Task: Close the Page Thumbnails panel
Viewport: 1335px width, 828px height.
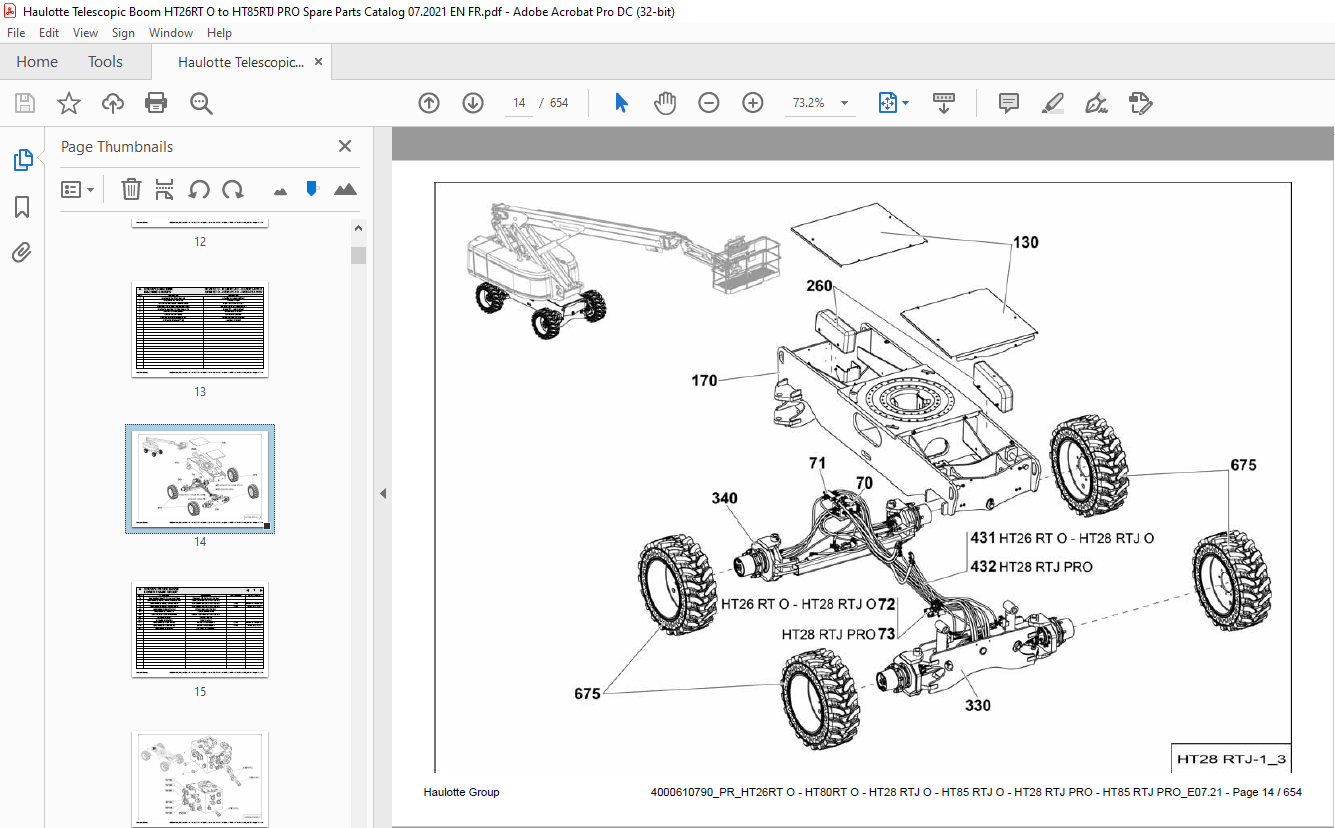Action: tap(345, 146)
